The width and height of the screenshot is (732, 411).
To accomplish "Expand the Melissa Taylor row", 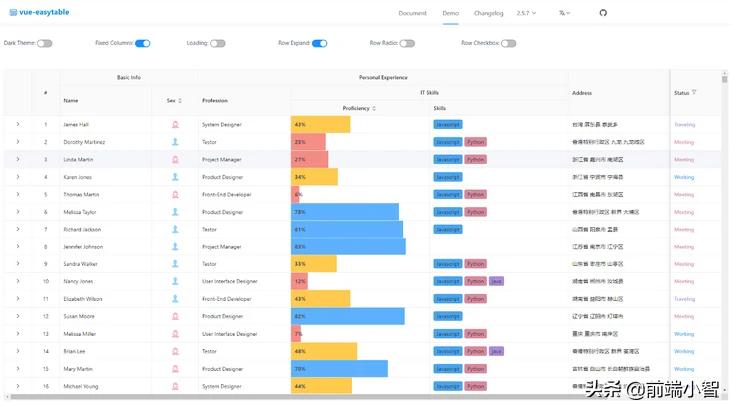I will 18,212.
